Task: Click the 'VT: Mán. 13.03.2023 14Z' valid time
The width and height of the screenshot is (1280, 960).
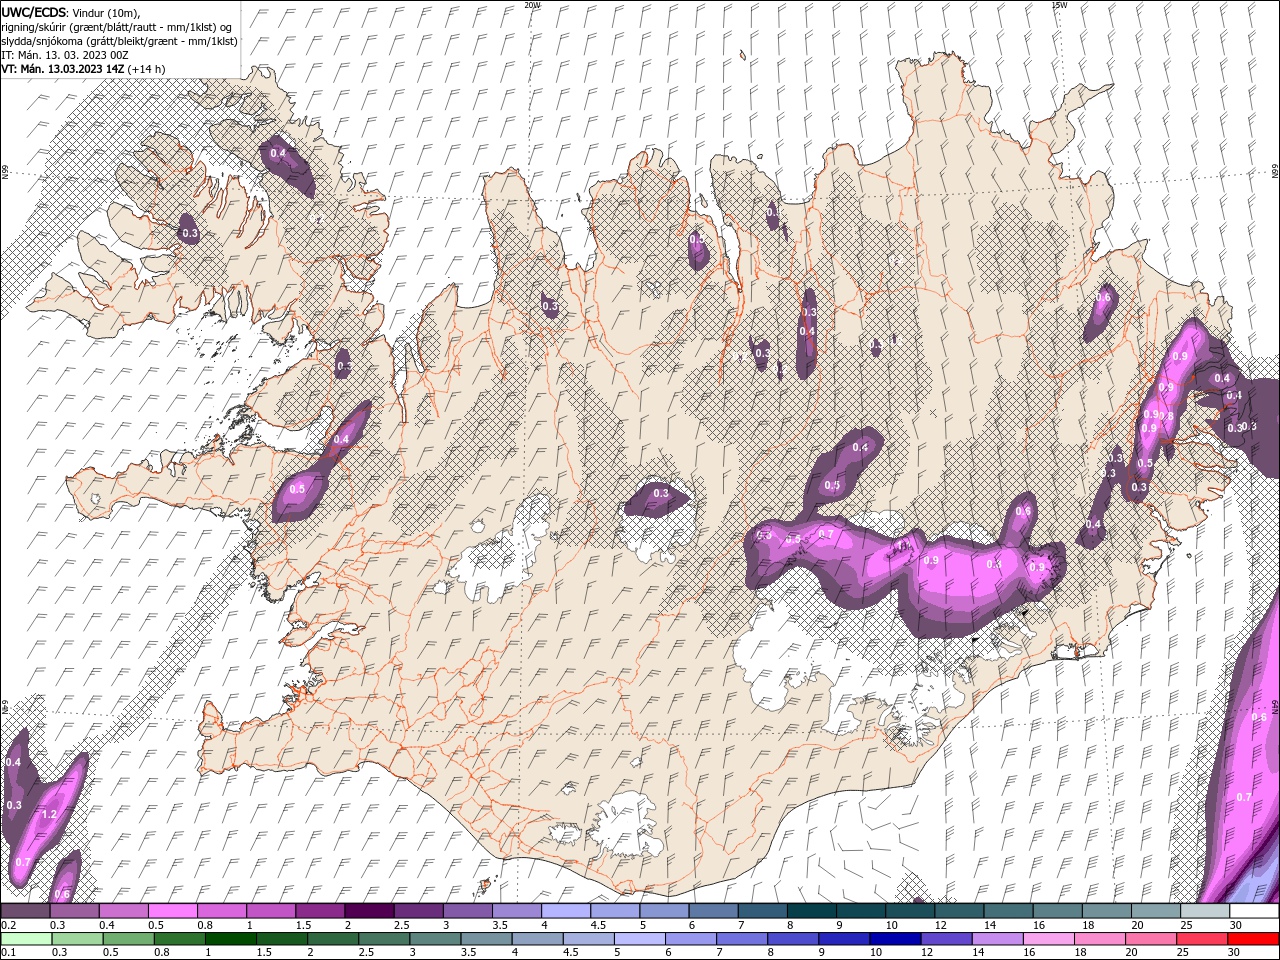Action: 62,69
